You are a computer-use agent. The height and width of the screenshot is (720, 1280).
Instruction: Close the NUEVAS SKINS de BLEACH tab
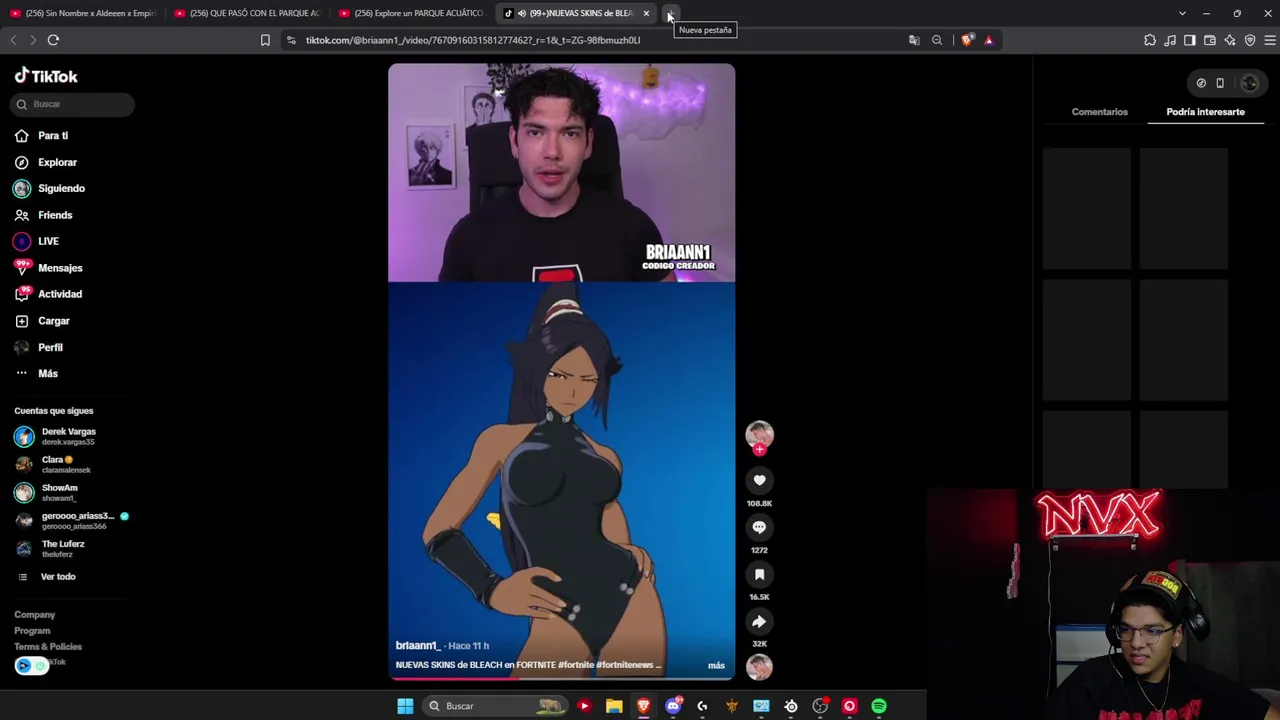646,13
